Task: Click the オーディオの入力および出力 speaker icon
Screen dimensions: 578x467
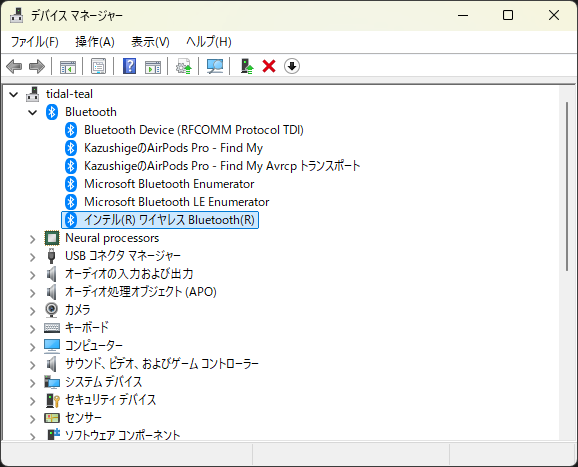Action: click(x=52, y=274)
